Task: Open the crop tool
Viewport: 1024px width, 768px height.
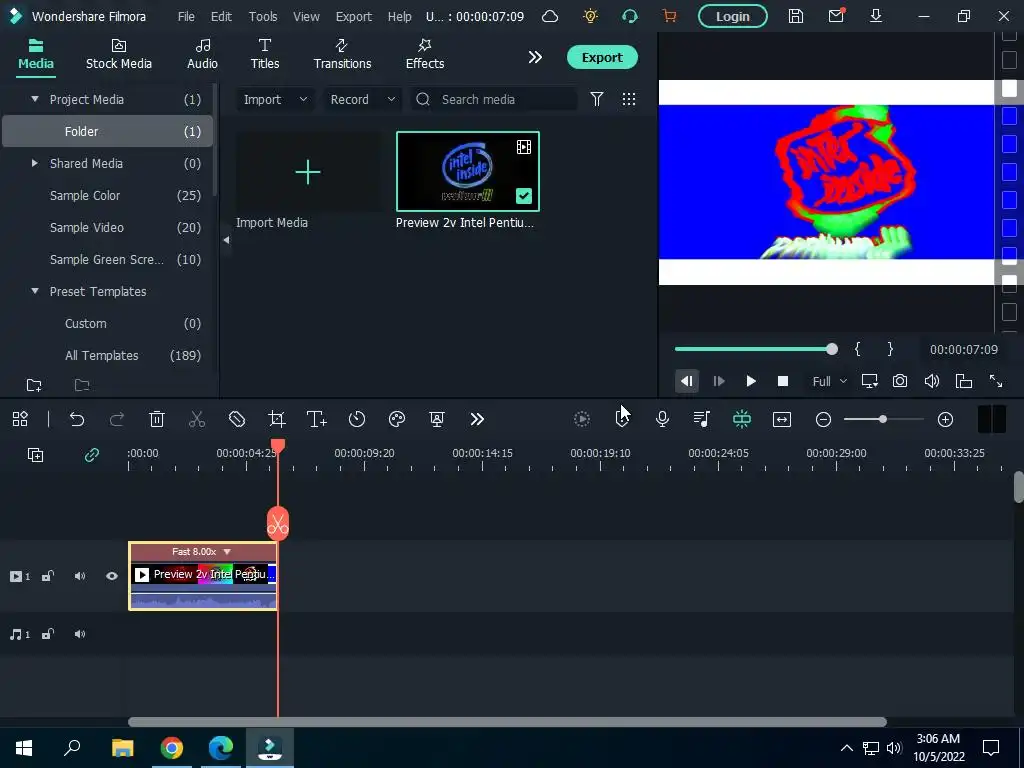Action: (x=277, y=419)
